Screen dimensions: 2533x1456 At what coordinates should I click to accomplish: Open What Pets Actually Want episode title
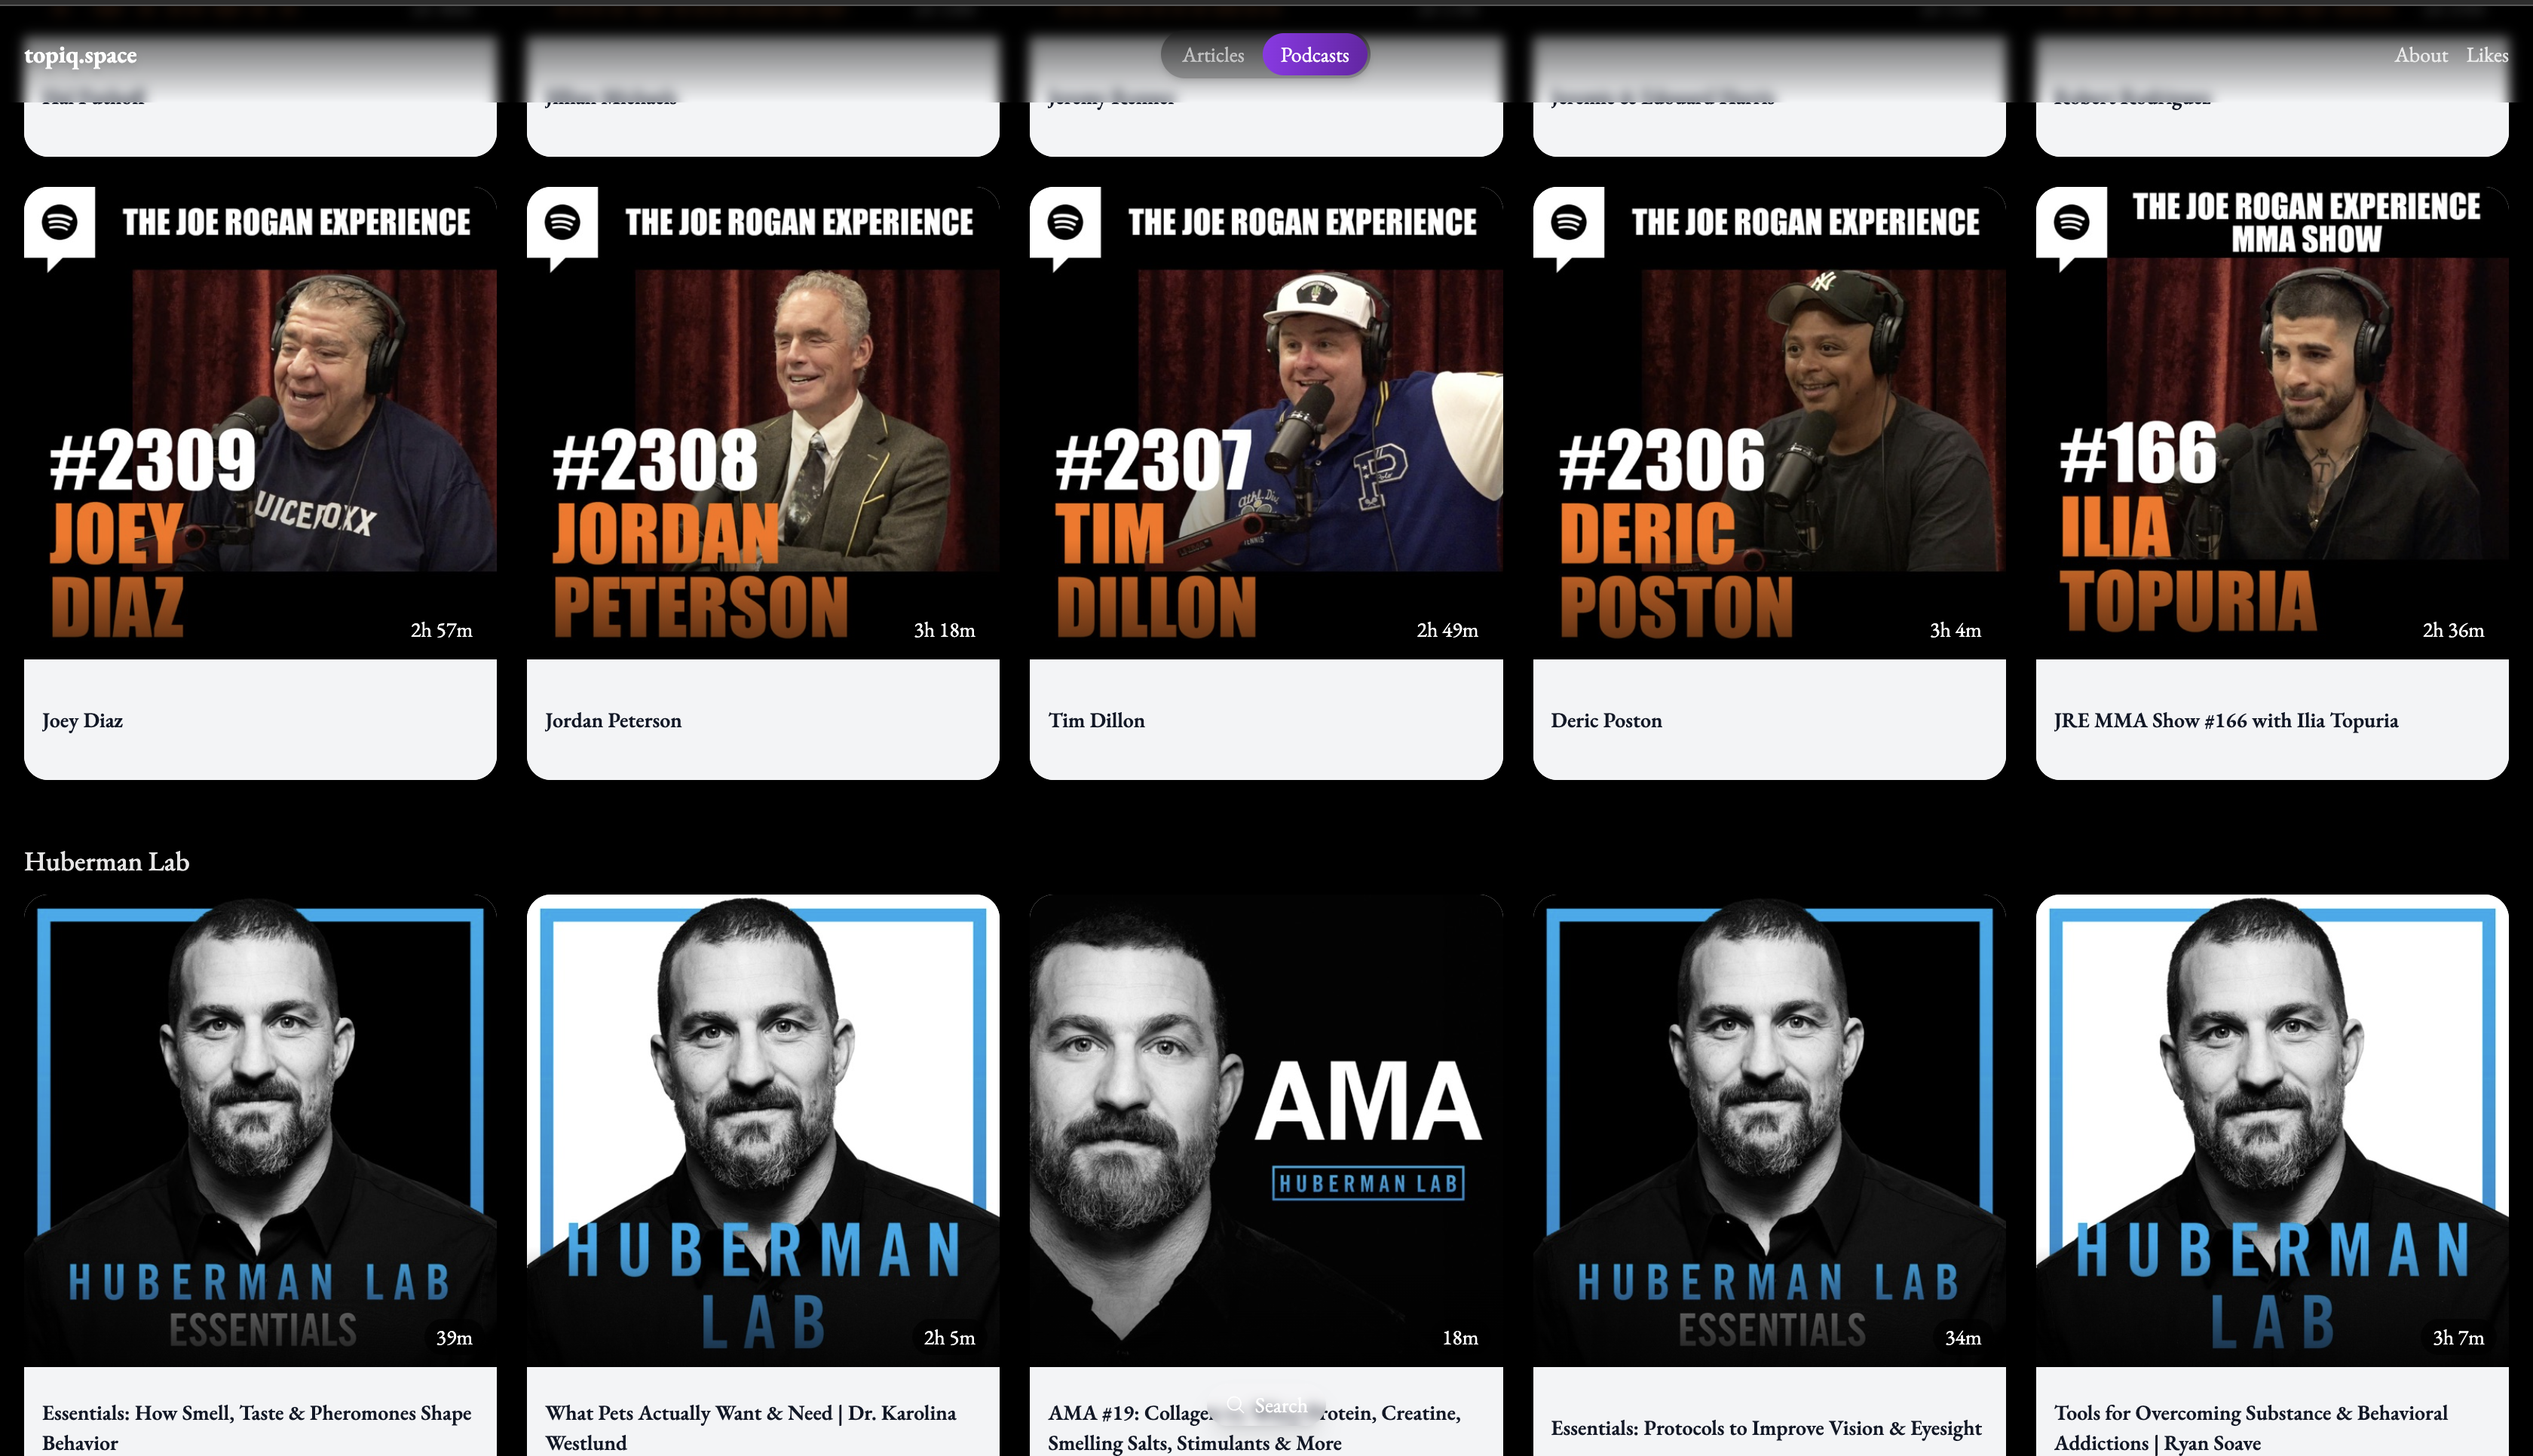coord(750,1427)
